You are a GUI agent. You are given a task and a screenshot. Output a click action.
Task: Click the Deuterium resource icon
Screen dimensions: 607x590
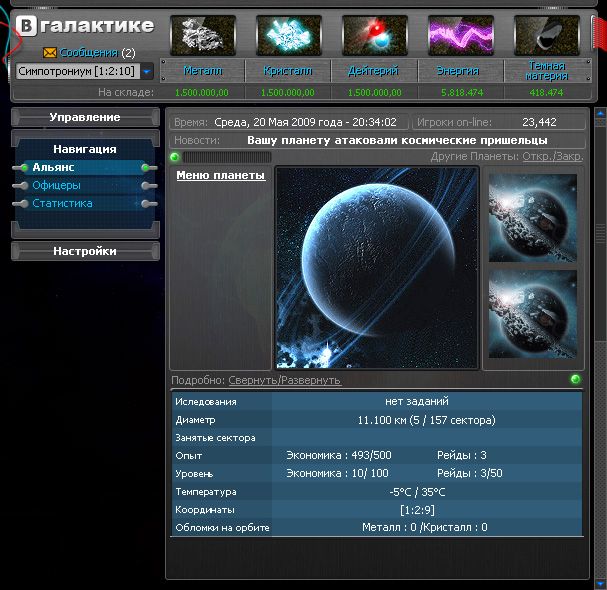pos(375,35)
